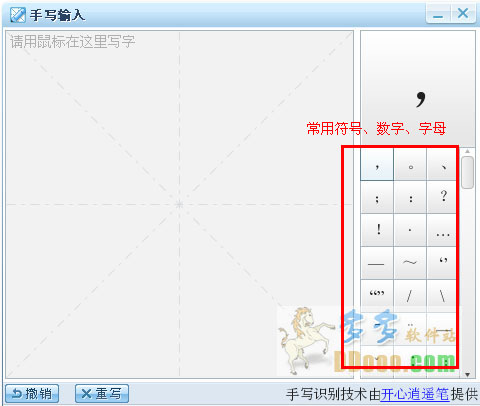Select the backslash \ symbol key
480x406 pixels.
(442, 296)
